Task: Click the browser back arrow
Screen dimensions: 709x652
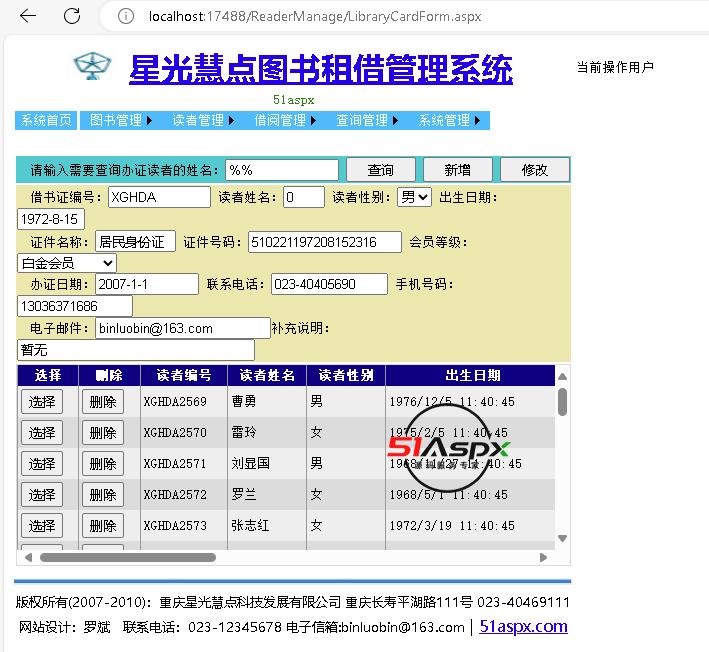Action: click(28, 16)
